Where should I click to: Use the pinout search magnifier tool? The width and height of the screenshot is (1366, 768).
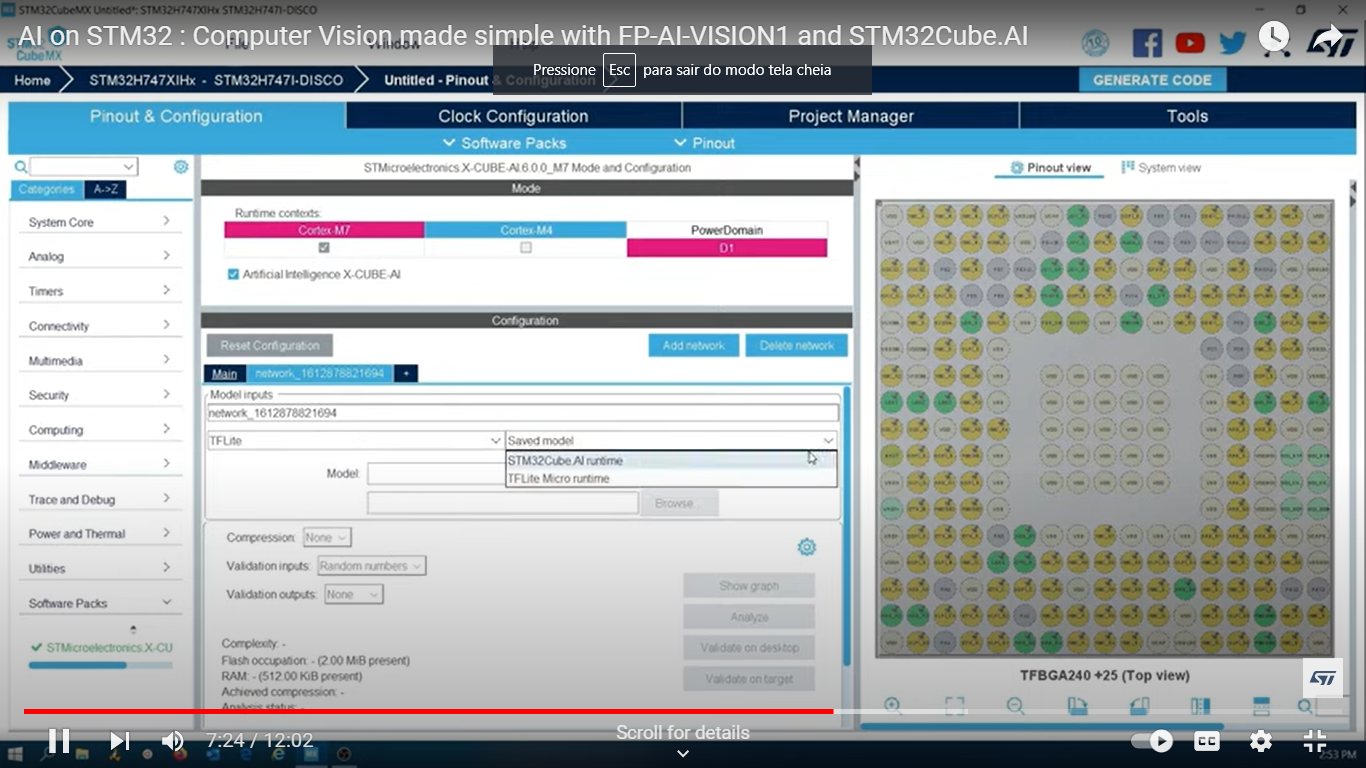pyautogui.click(x=1303, y=705)
